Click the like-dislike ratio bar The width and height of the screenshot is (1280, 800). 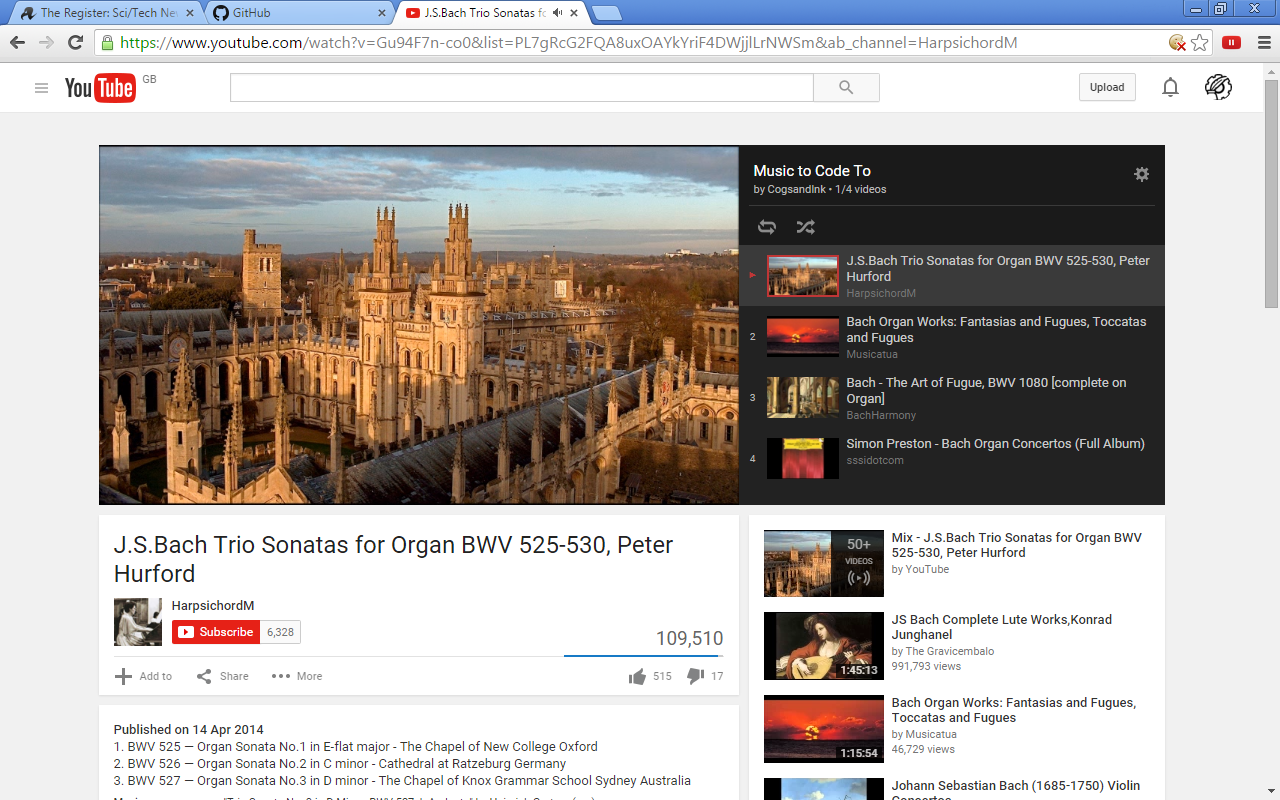pos(643,656)
